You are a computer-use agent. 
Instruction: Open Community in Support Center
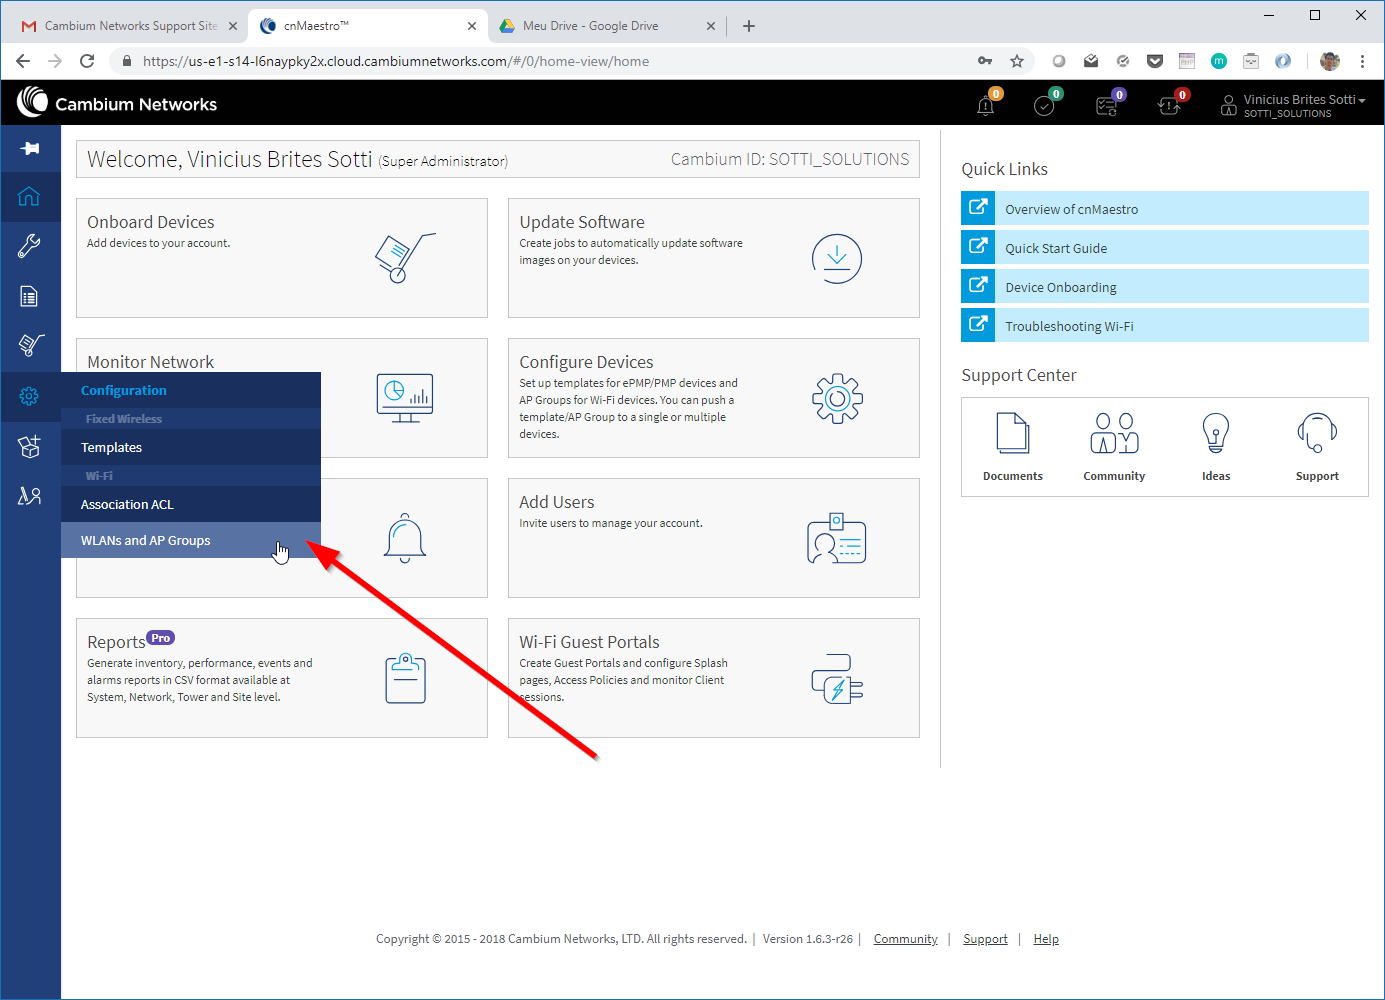[1114, 447]
